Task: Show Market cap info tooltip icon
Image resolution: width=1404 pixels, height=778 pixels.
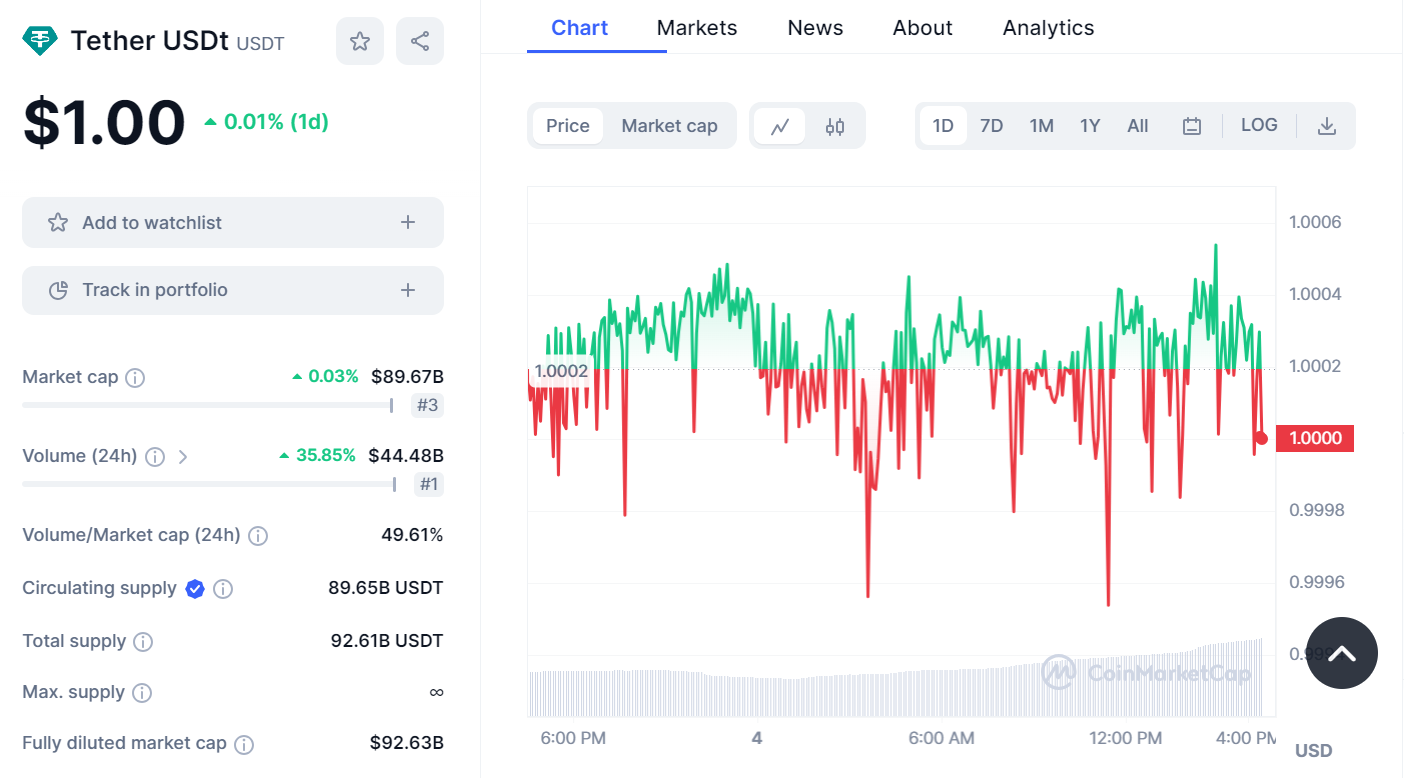Action: 135,378
